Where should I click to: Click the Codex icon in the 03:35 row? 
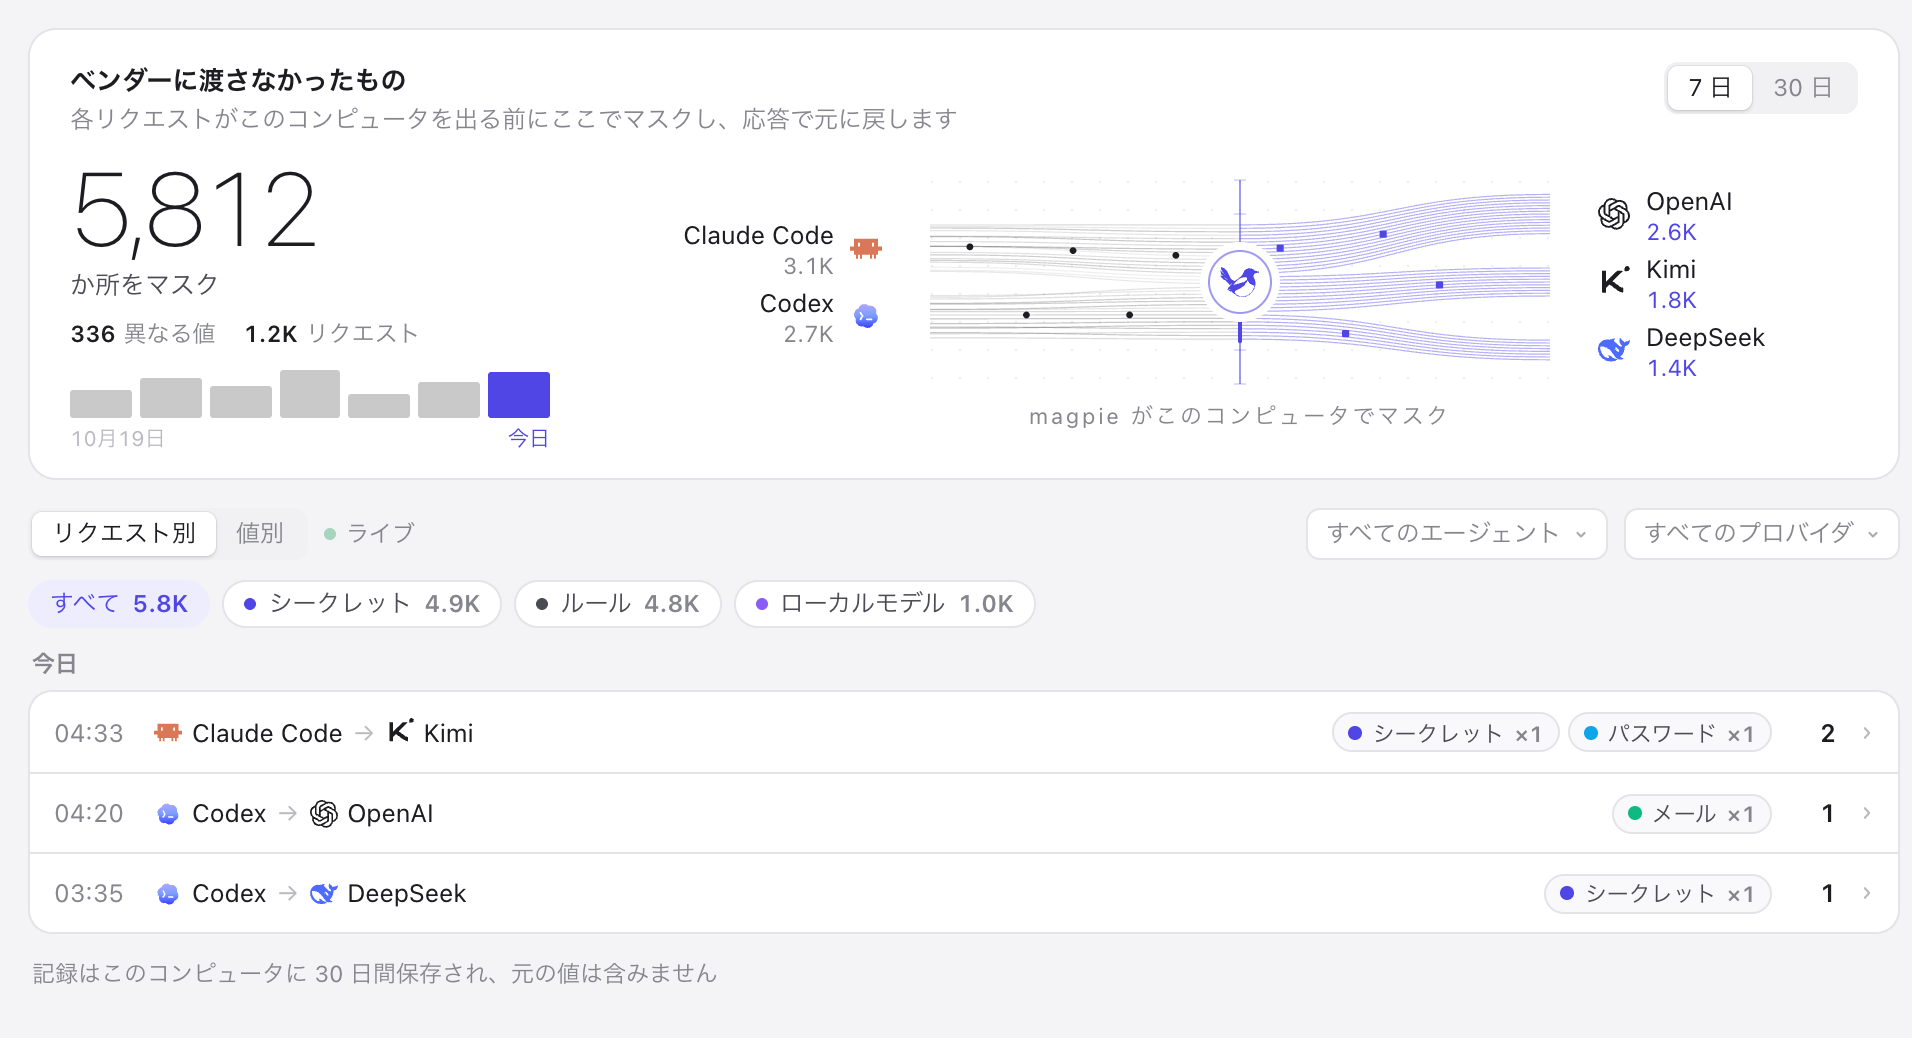point(168,894)
